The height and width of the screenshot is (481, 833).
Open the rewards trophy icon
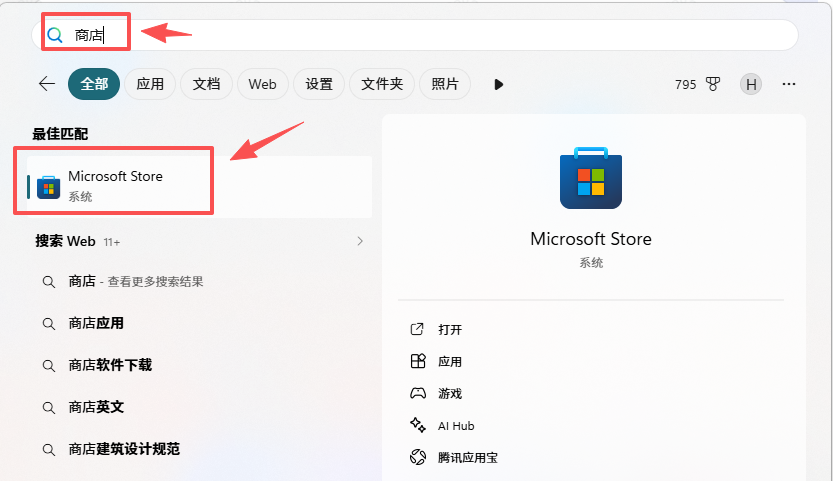point(713,84)
